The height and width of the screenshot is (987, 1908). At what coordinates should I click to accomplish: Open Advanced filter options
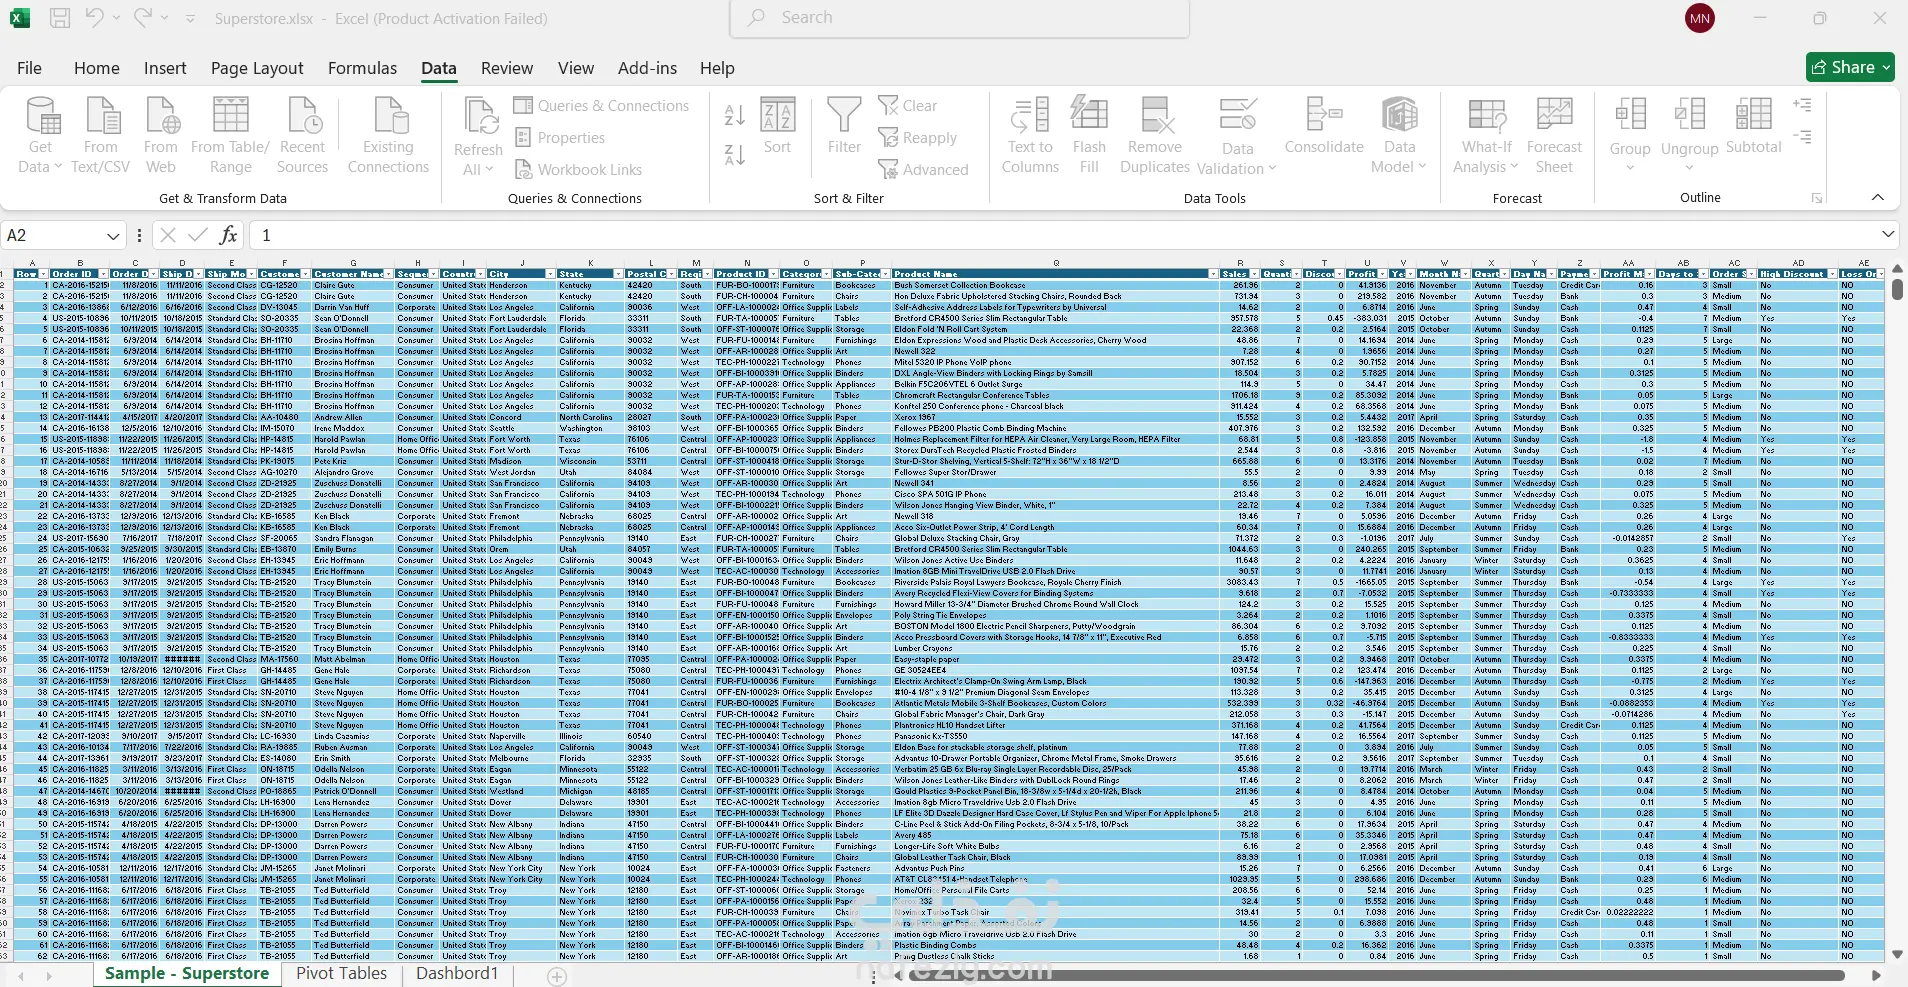tap(923, 170)
